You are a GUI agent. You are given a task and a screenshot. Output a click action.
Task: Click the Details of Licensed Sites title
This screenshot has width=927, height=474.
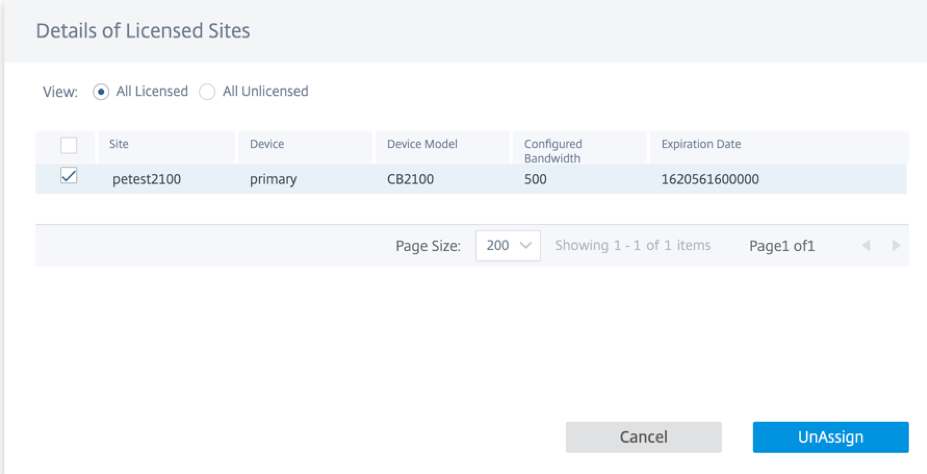[x=143, y=31]
